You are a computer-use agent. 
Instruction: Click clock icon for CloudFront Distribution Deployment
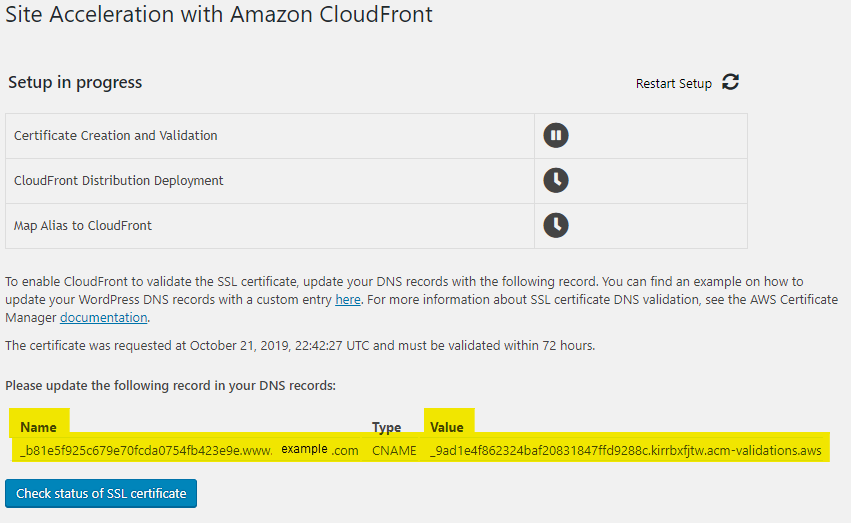[556, 180]
